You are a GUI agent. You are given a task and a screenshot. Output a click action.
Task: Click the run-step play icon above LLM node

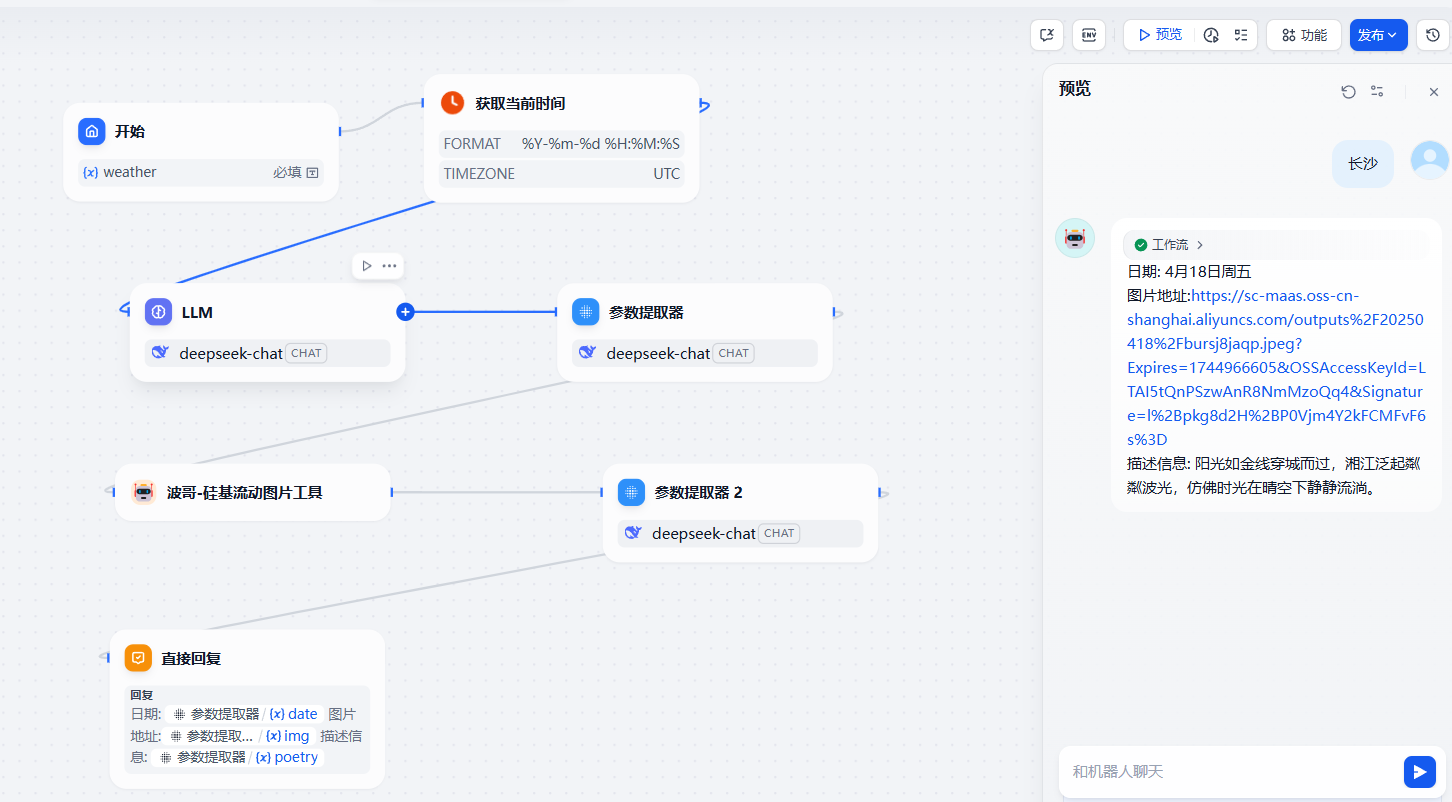pos(367,266)
